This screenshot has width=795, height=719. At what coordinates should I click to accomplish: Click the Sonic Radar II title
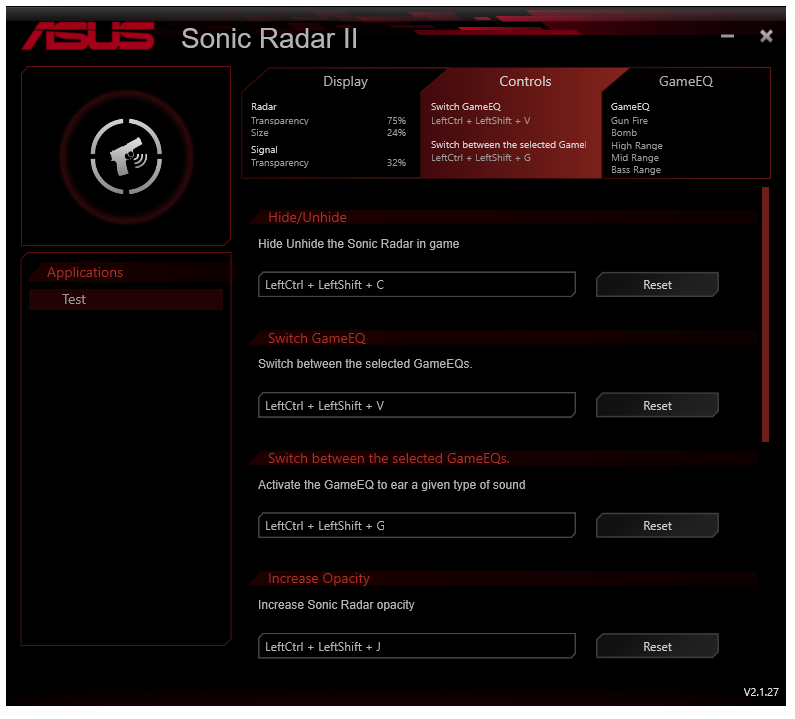[270, 39]
